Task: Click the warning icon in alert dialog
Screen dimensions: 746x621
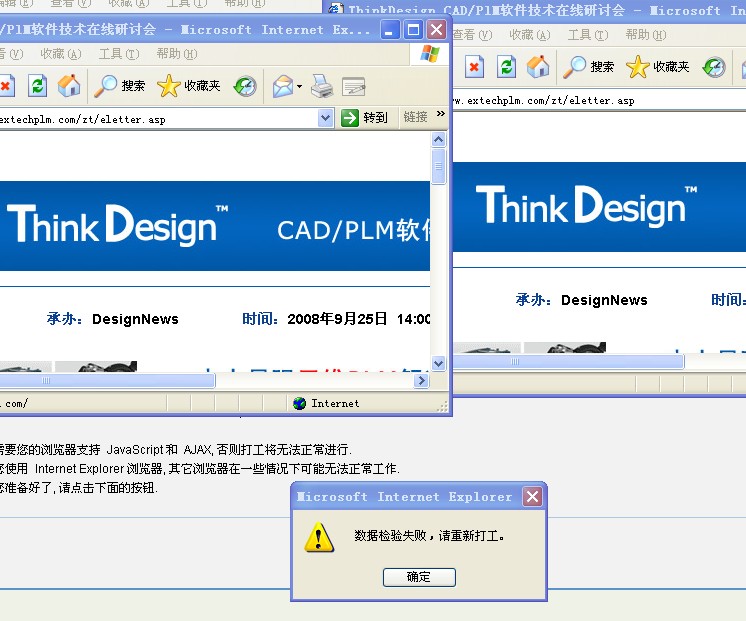Action: pos(319,538)
